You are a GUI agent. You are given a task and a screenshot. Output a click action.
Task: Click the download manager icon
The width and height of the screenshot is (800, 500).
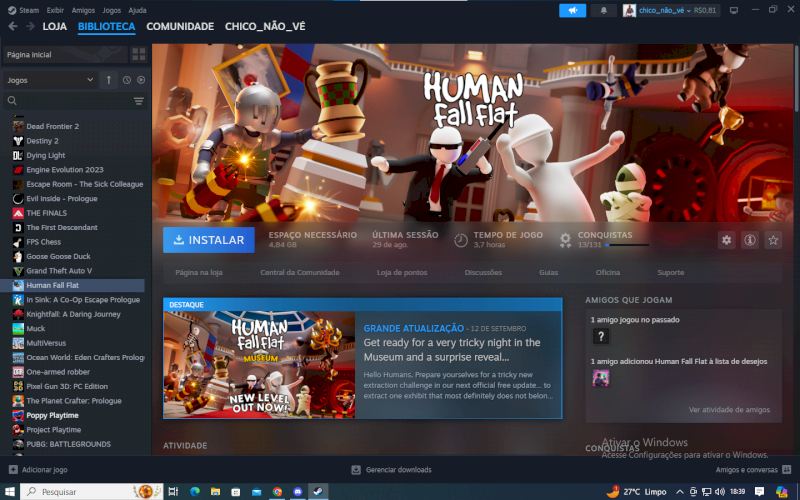click(x=356, y=469)
